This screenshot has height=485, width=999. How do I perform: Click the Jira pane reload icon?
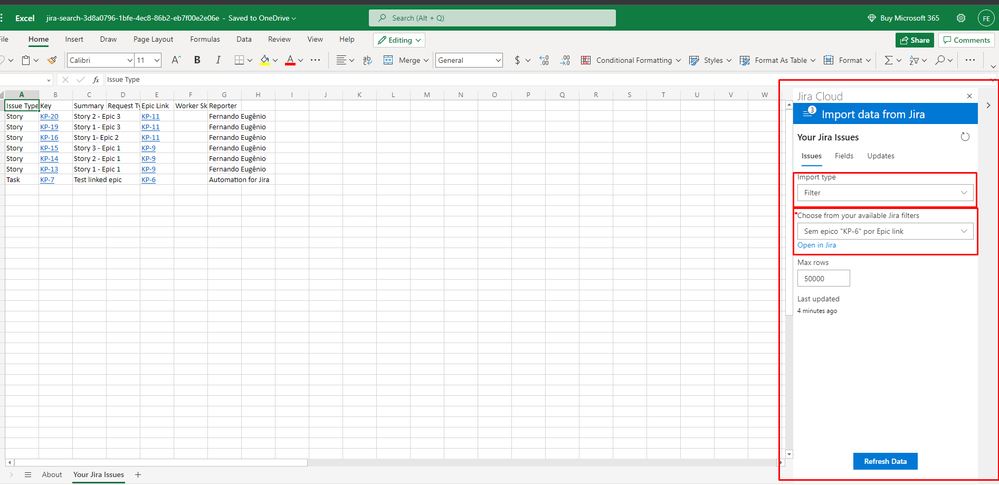(965, 137)
